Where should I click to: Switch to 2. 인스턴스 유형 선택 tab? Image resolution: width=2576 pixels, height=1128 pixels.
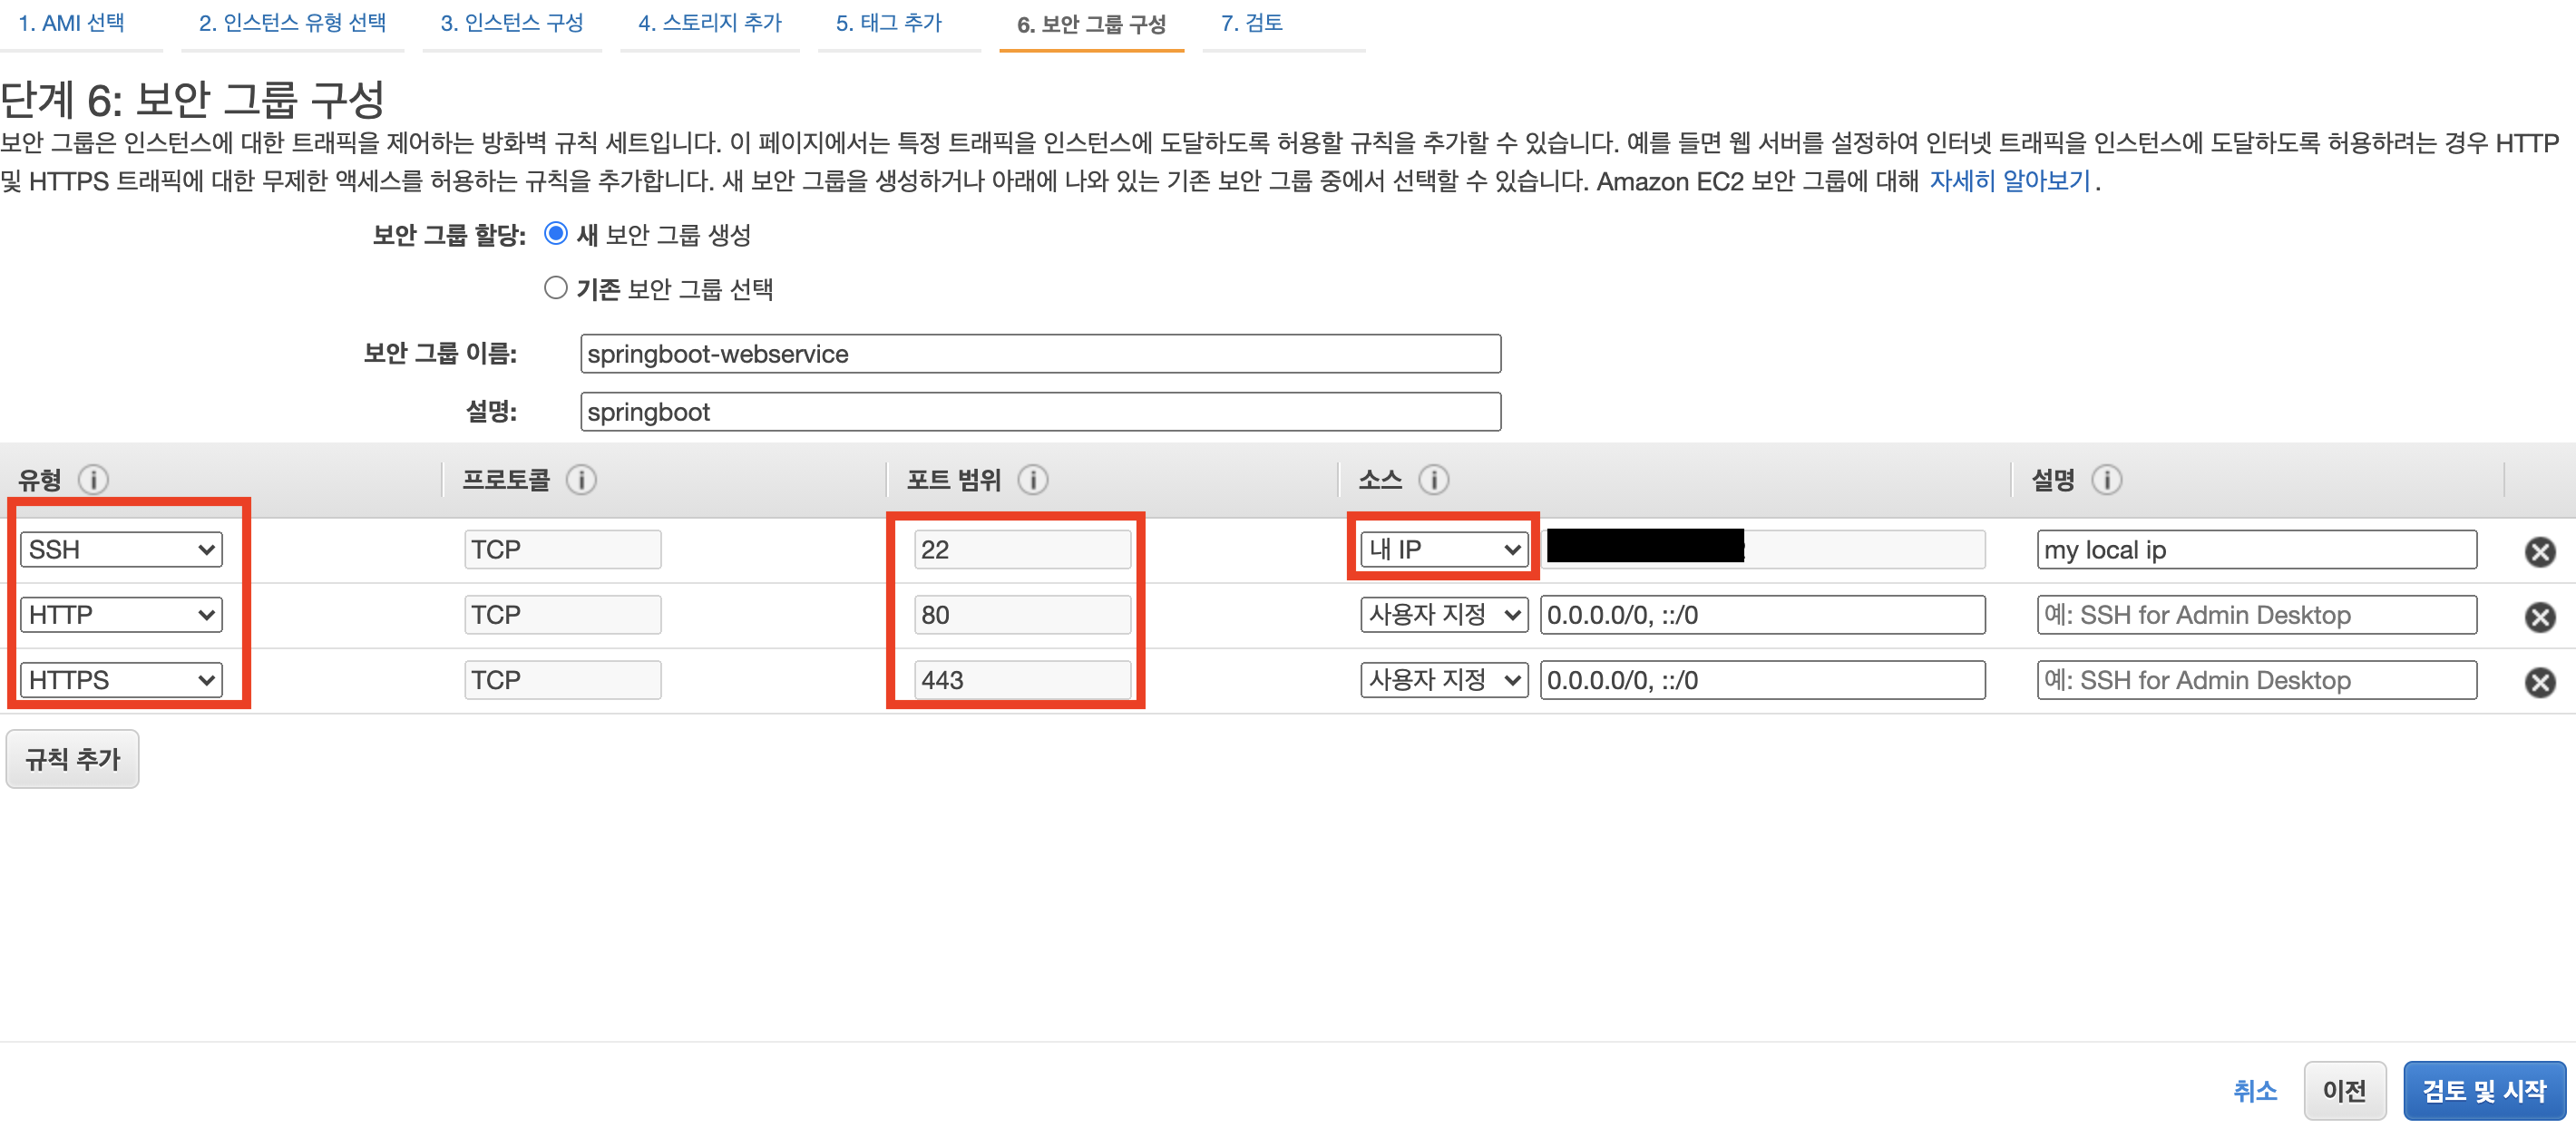(292, 23)
